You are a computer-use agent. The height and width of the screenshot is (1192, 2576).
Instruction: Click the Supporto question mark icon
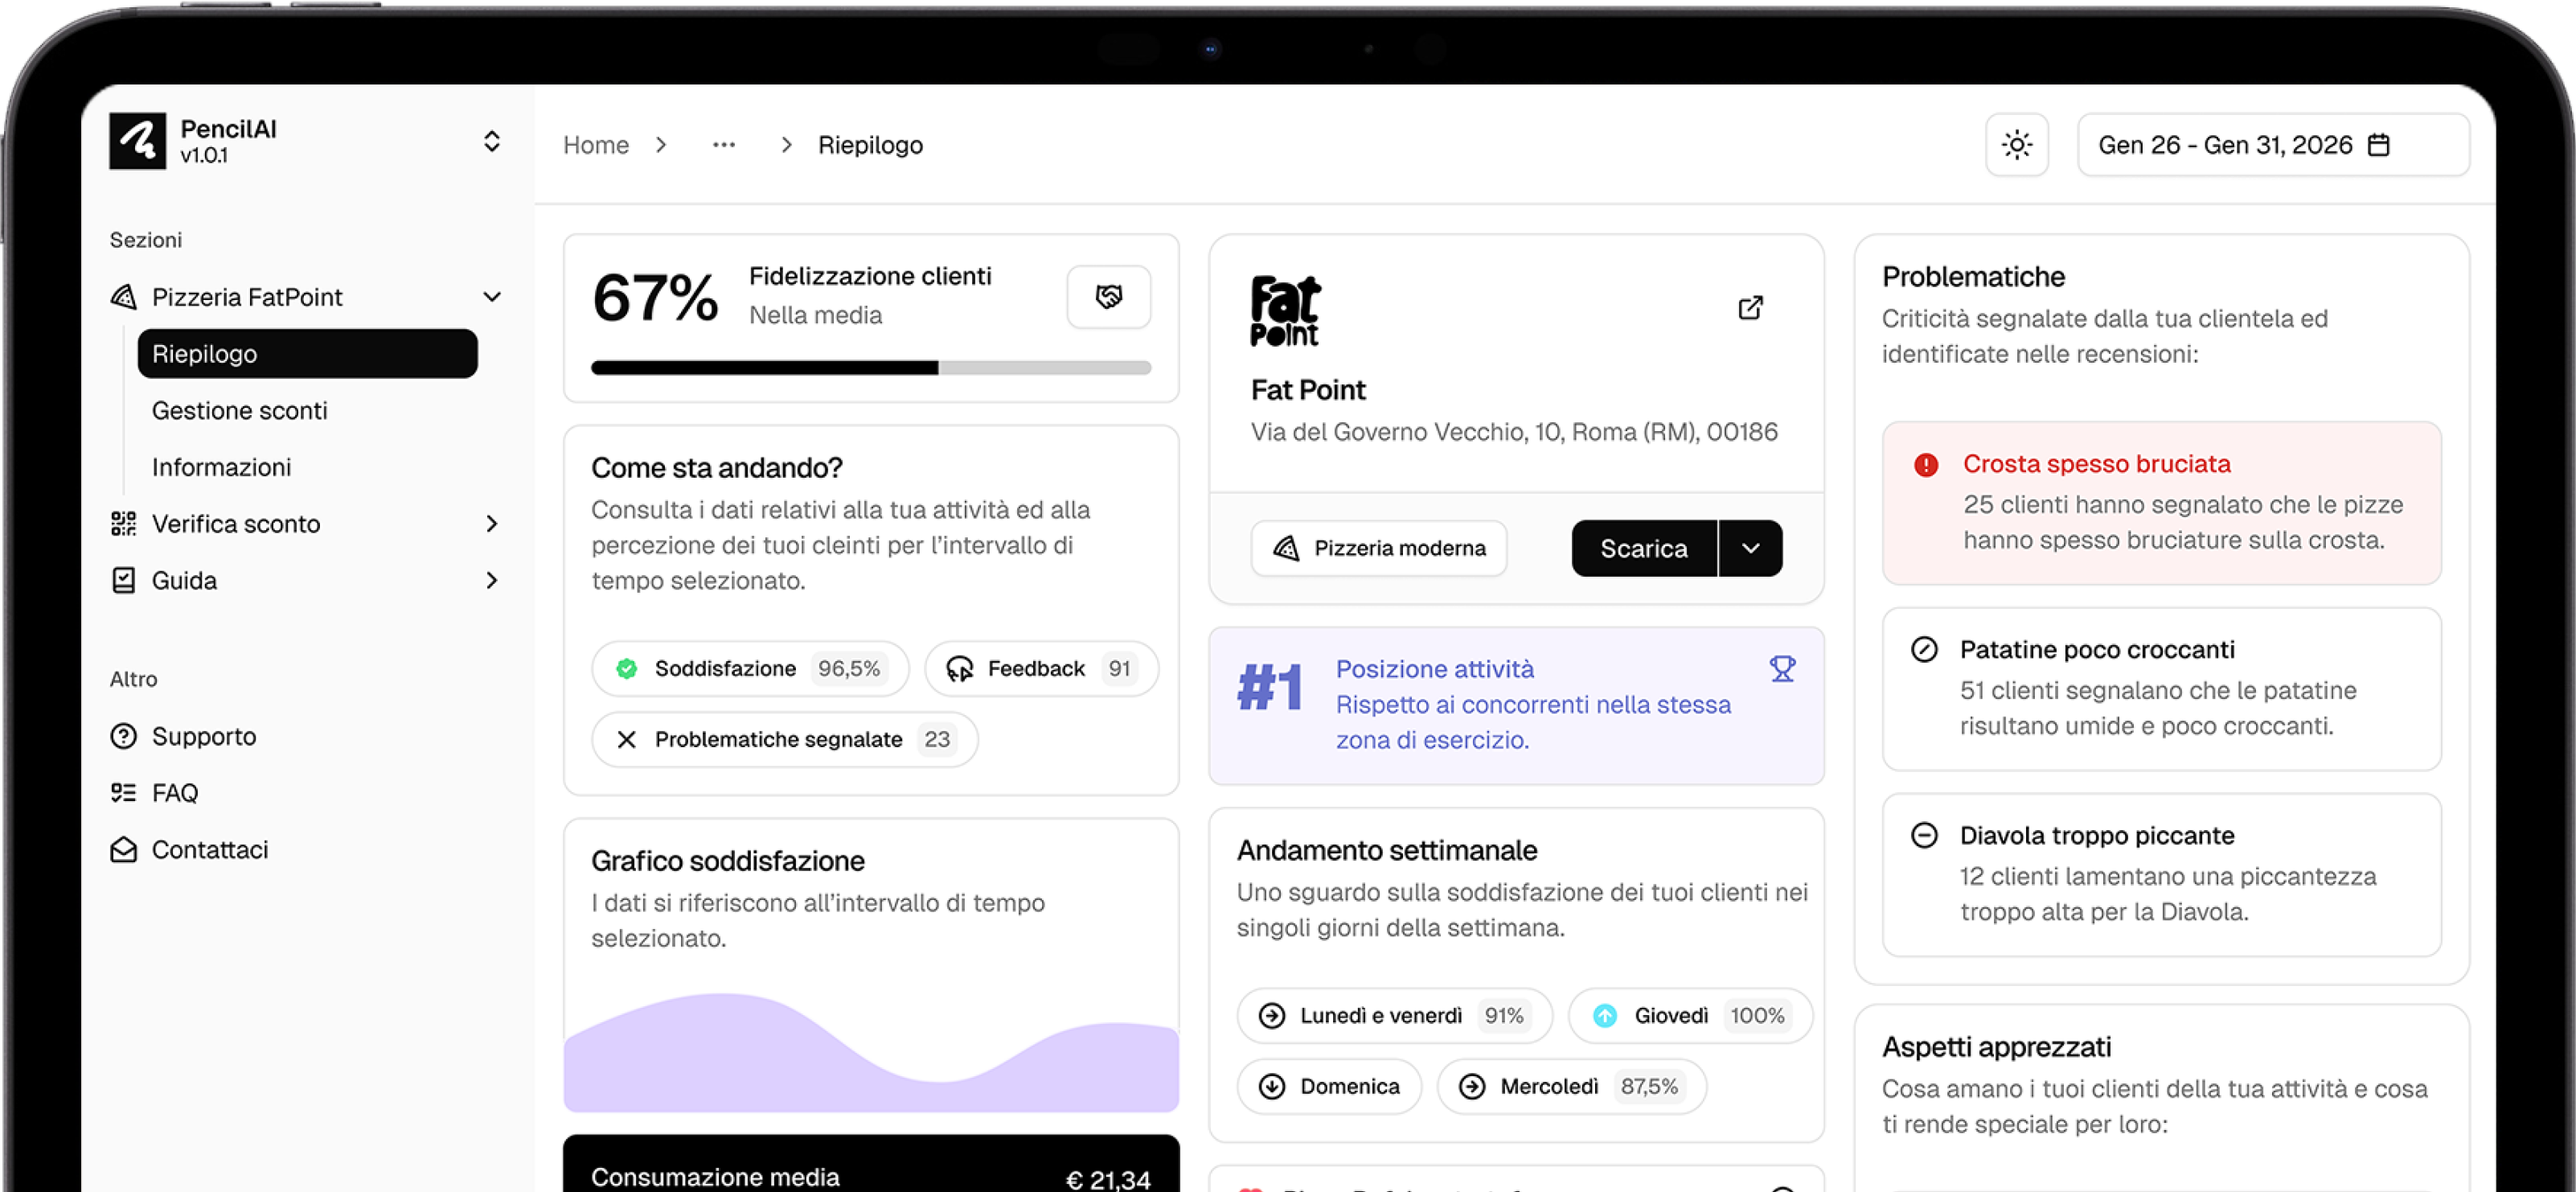123,736
